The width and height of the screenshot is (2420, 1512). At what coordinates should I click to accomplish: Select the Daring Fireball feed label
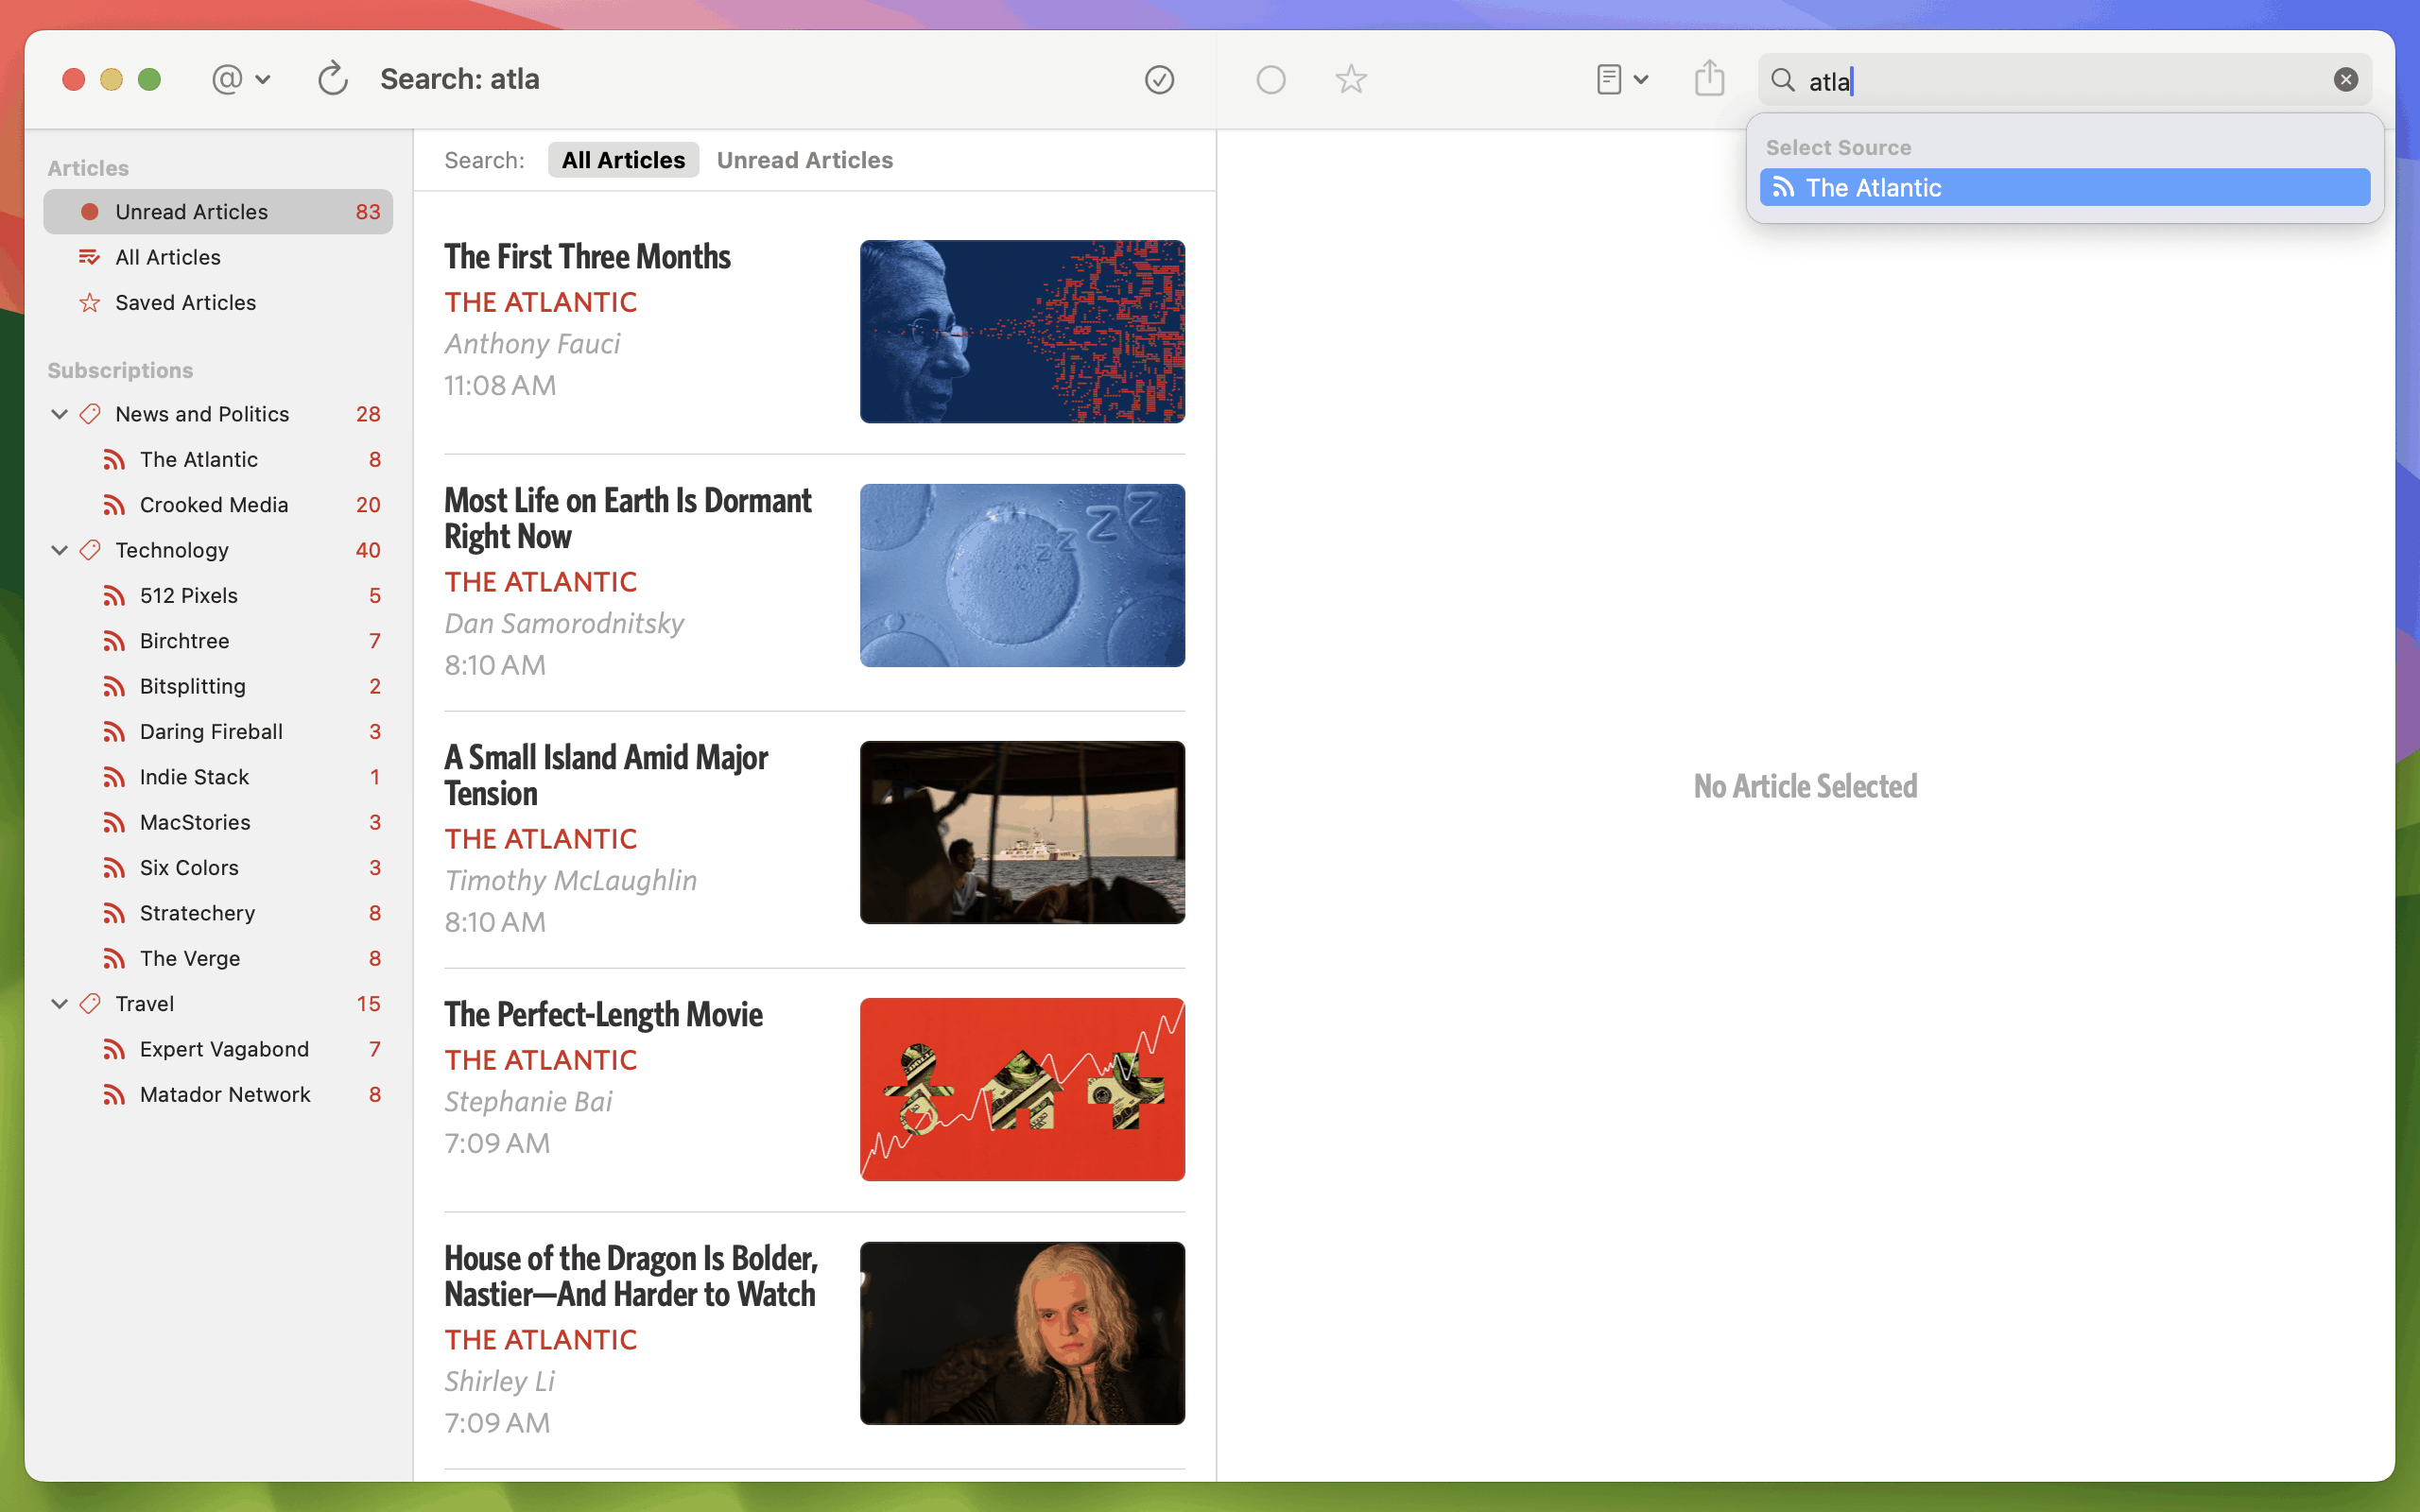[211, 732]
